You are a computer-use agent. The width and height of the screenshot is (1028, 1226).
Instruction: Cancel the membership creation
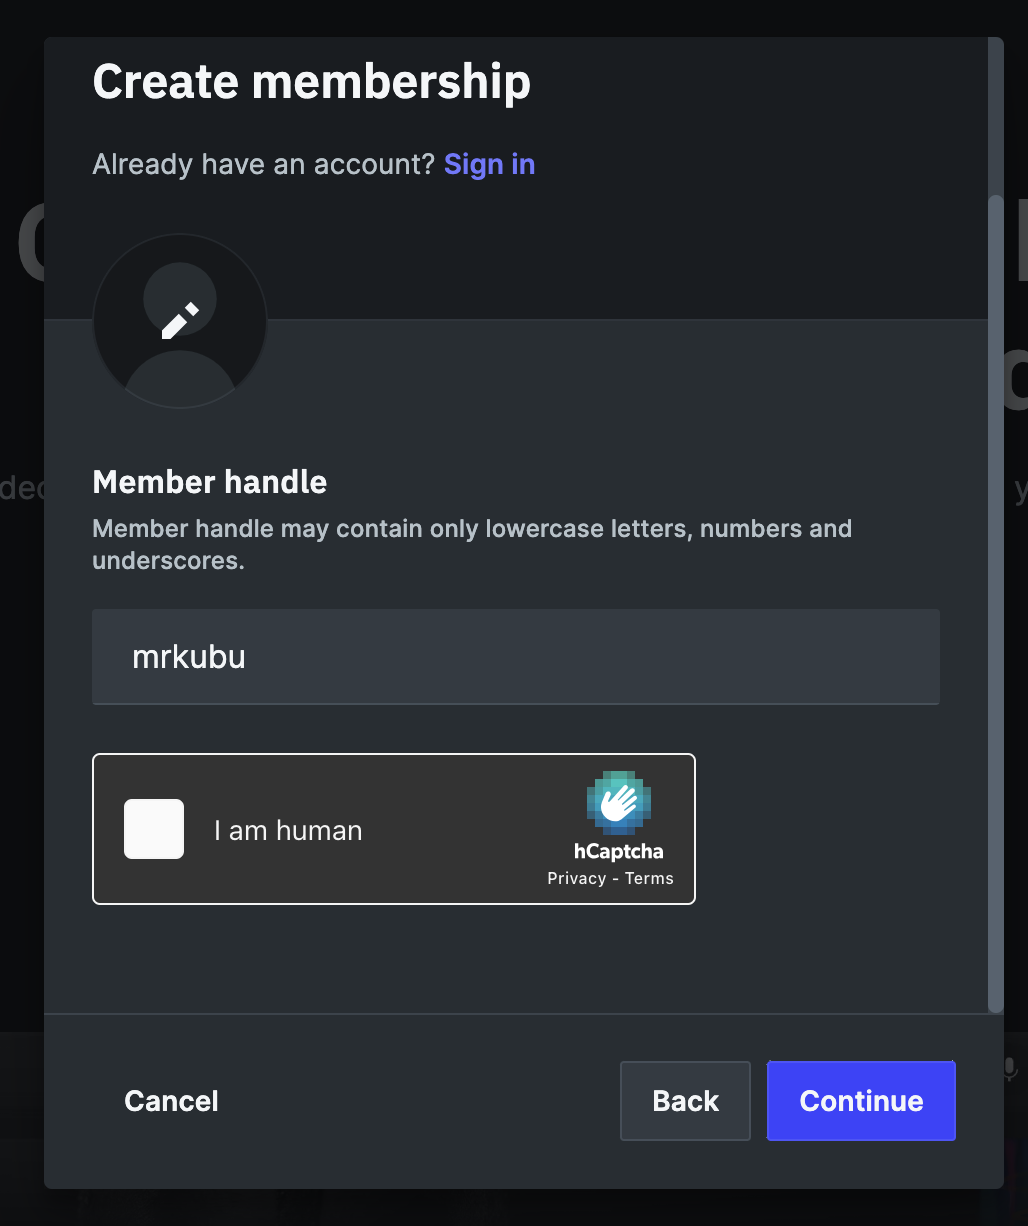tap(171, 1100)
